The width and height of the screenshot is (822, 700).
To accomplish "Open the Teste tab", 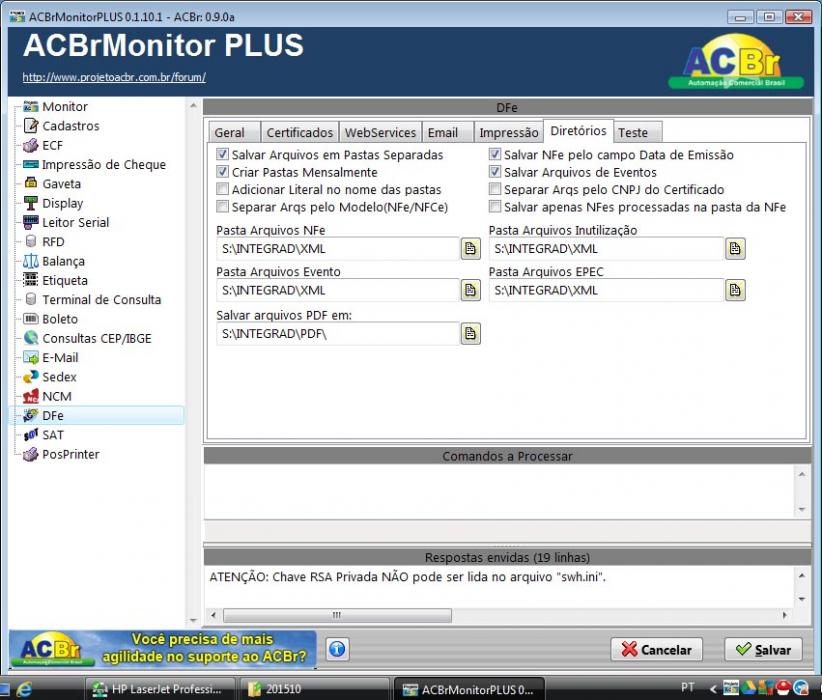I will point(637,133).
